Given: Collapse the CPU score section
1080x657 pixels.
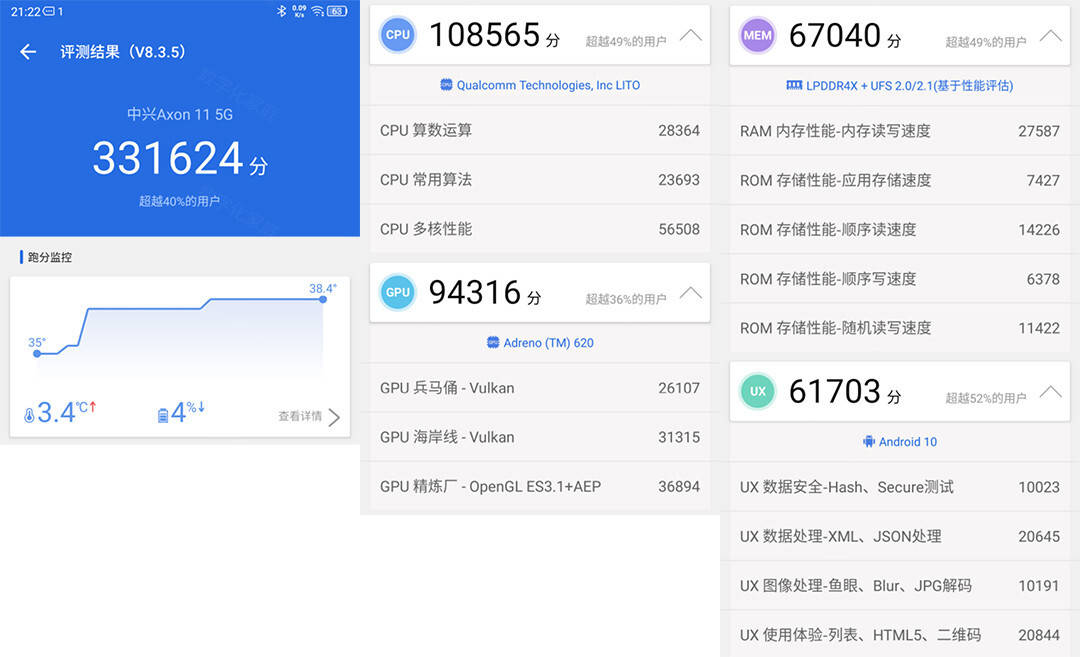Looking at the screenshot, I should 690,36.
